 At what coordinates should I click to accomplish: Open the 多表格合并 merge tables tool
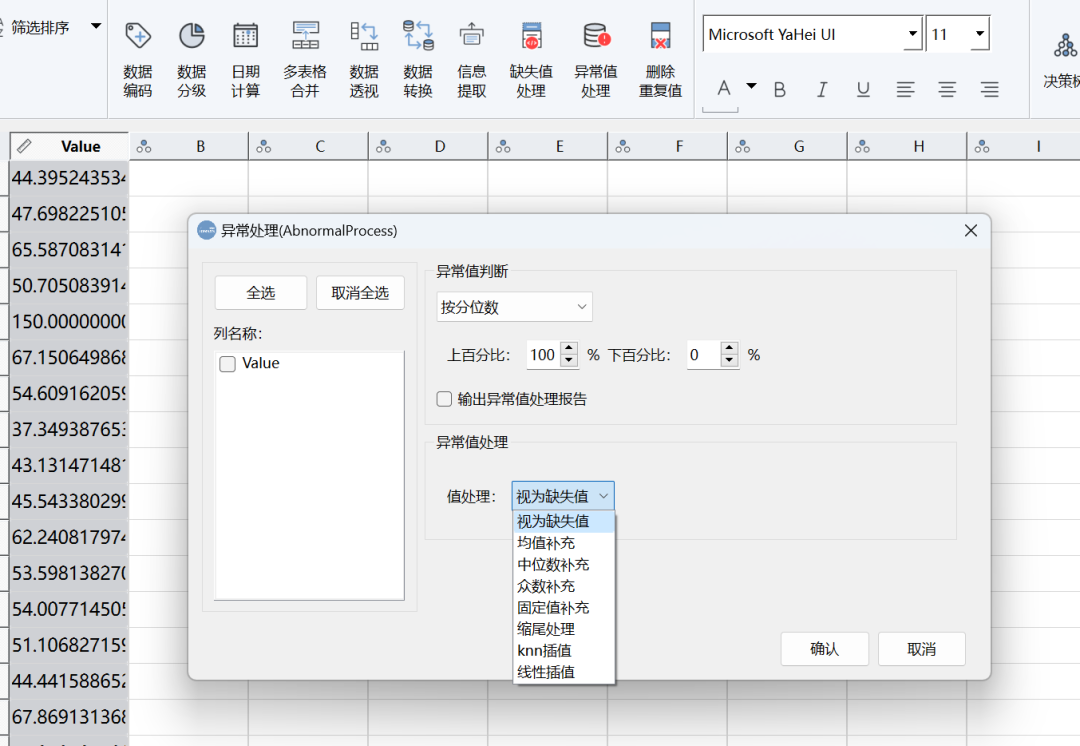(x=305, y=37)
